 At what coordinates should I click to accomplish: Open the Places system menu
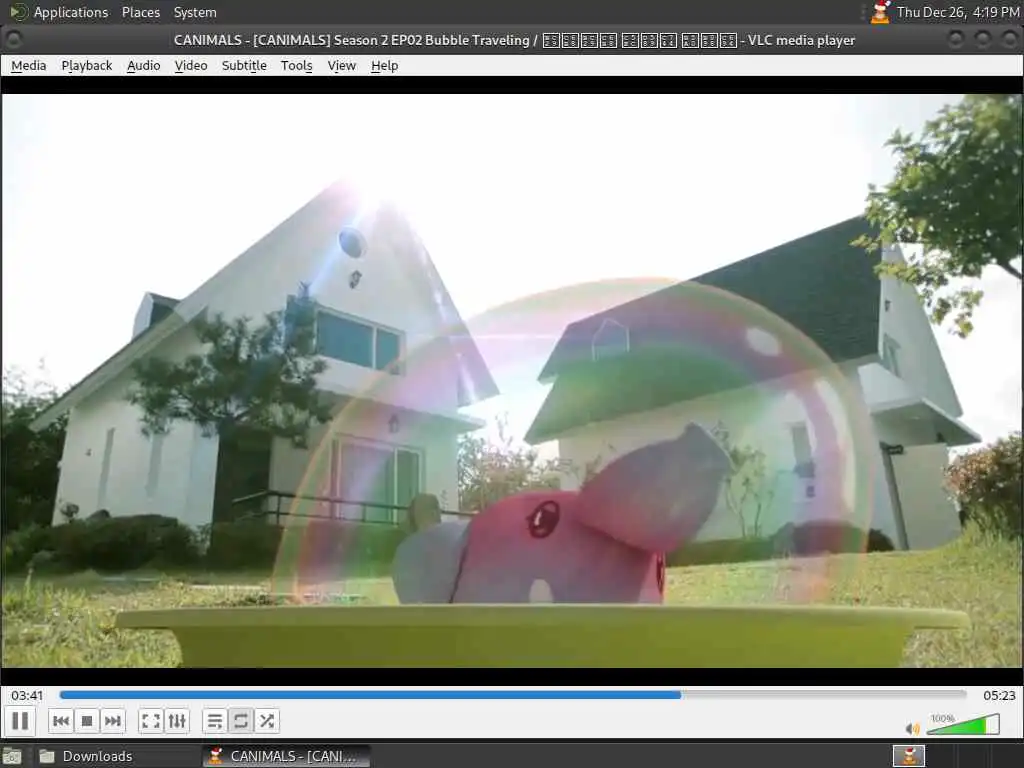(141, 12)
